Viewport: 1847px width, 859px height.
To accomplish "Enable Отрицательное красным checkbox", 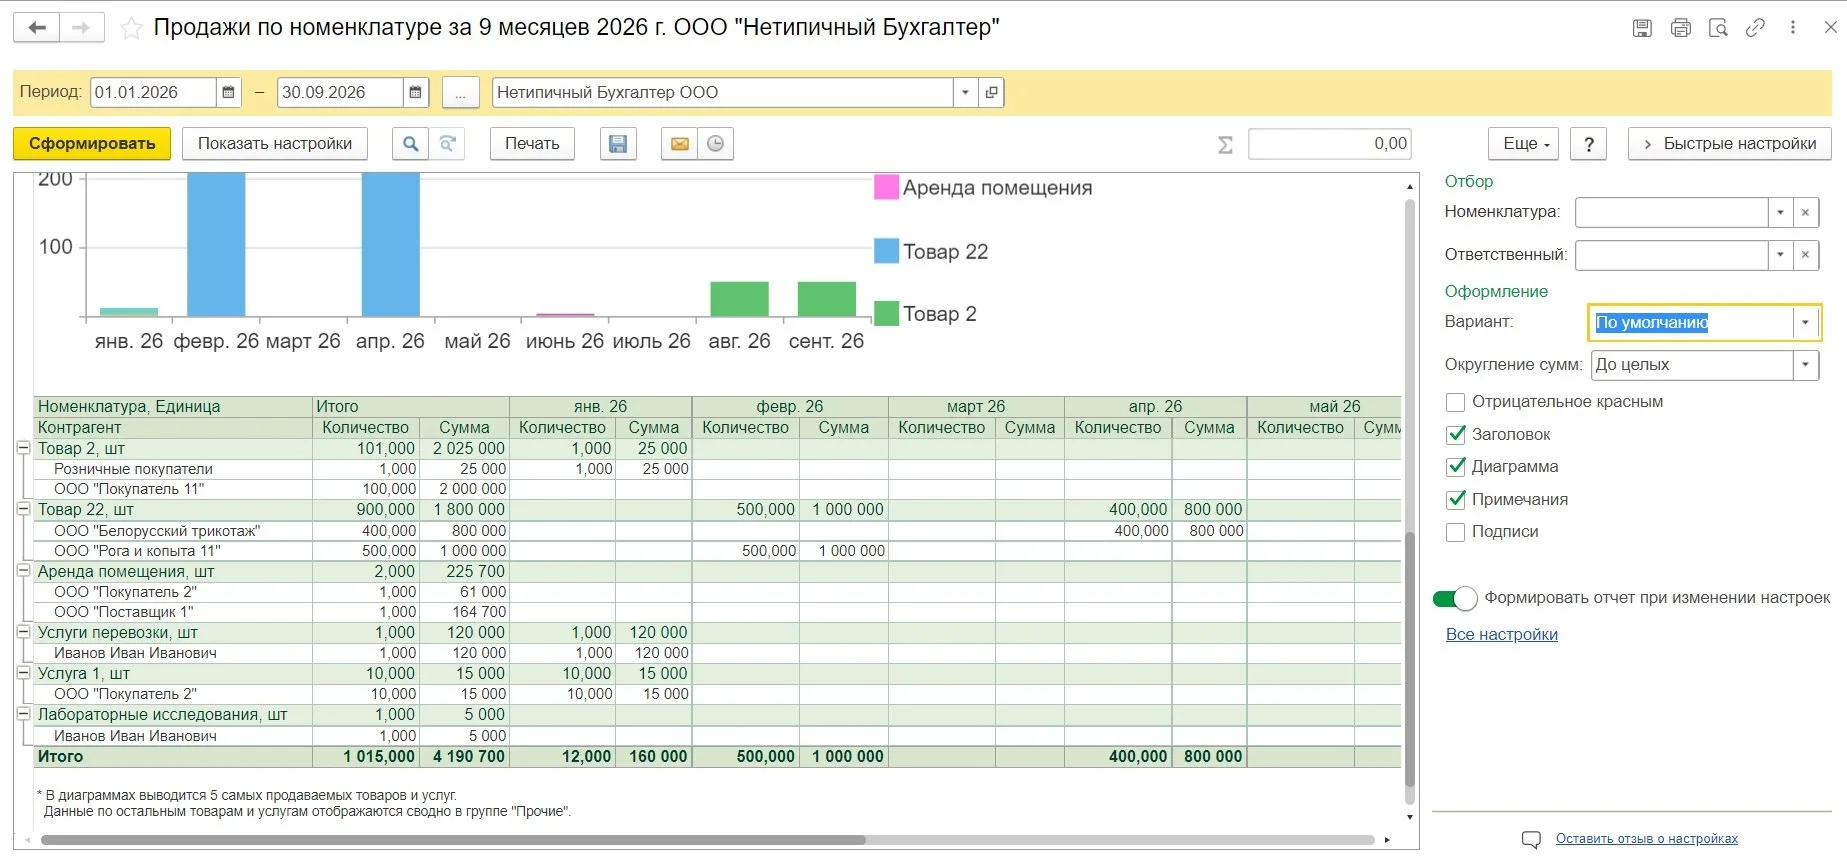I will (1456, 402).
